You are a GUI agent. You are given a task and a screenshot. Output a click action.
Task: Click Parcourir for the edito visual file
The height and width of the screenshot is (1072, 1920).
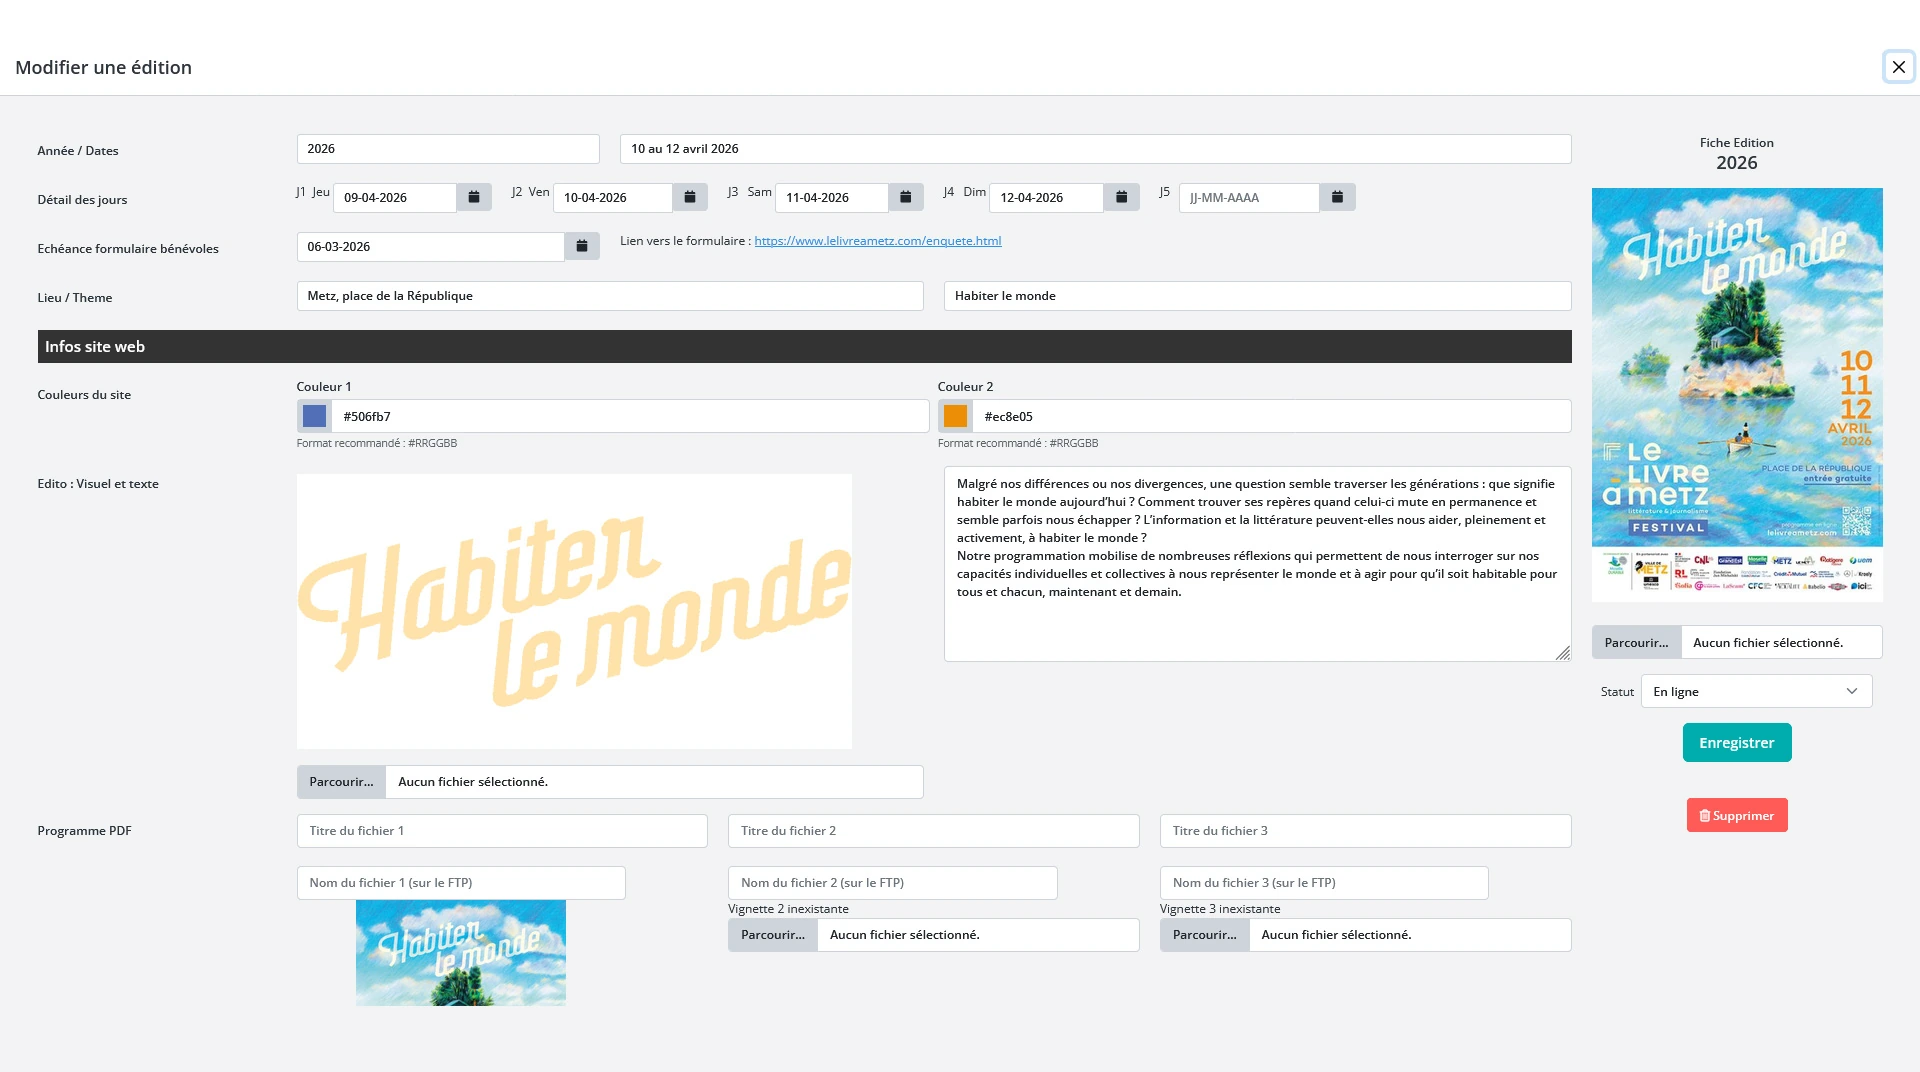(x=340, y=782)
